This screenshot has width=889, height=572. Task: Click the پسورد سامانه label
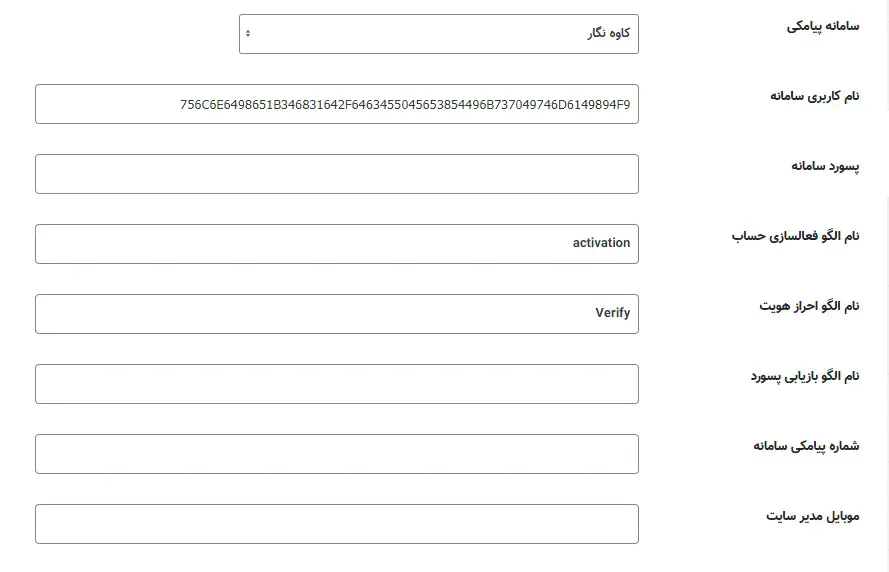coord(824,166)
